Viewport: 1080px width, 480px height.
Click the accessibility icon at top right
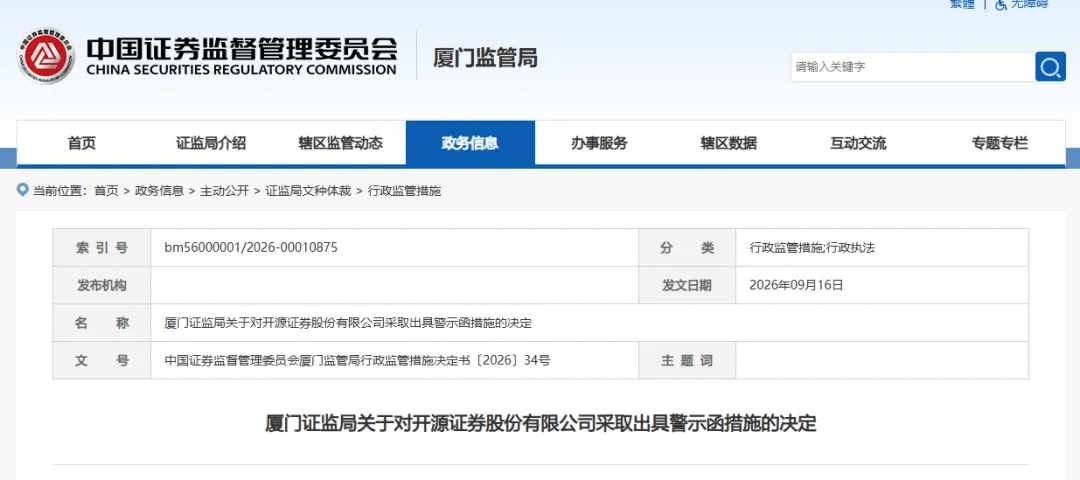[1001, 4]
